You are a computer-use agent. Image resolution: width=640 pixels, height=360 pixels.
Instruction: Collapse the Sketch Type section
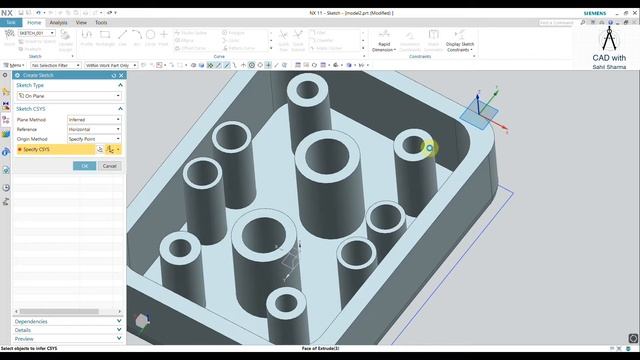point(120,85)
